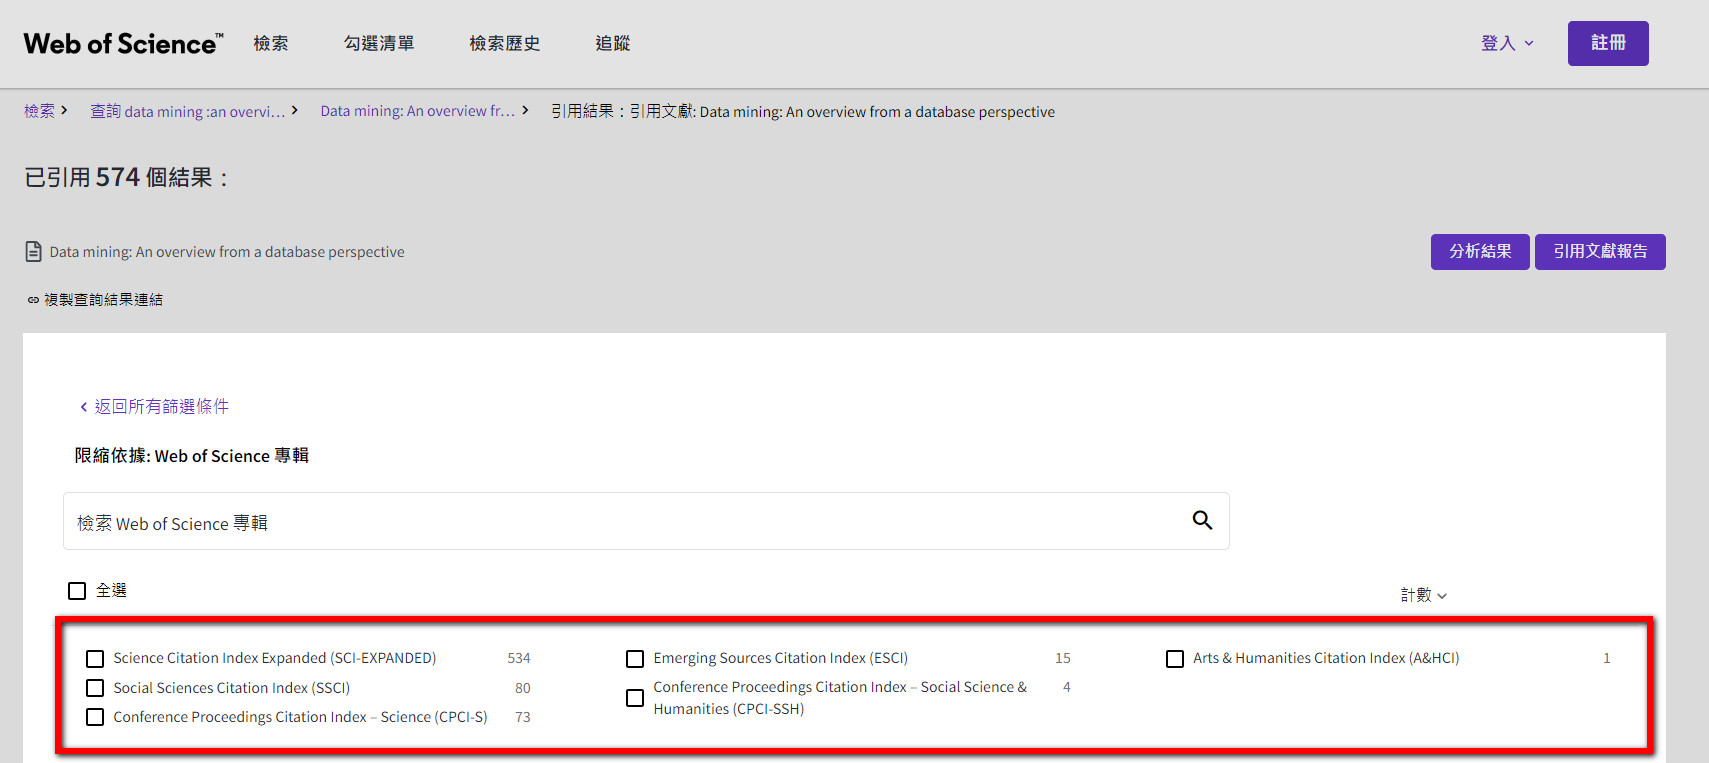
Task: Open the 計數 sort dropdown
Action: coord(1423,595)
